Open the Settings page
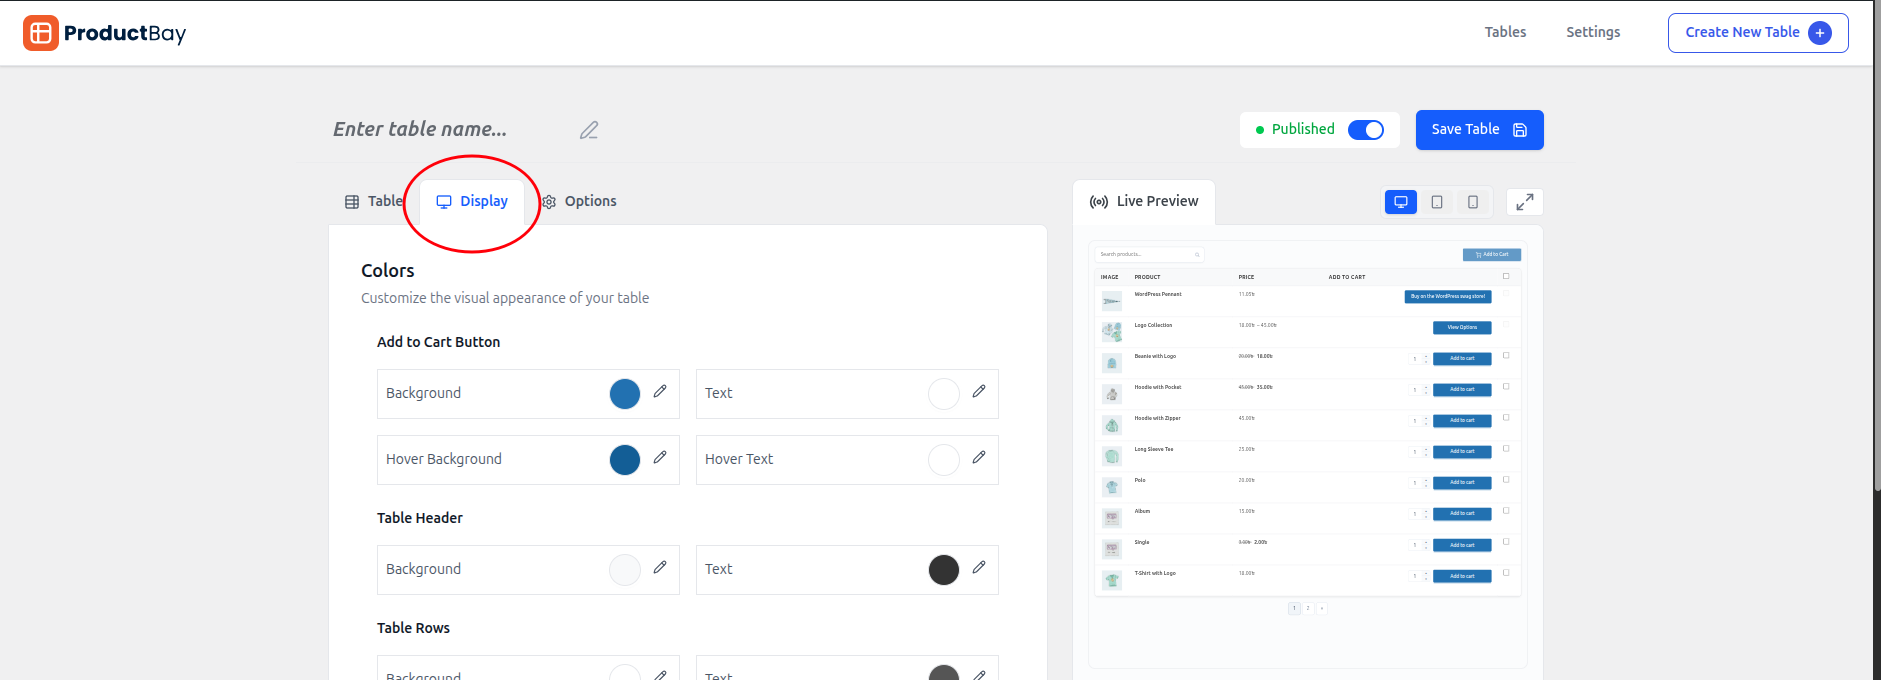Viewport: 1881px width, 680px height. click(1593, 32)
